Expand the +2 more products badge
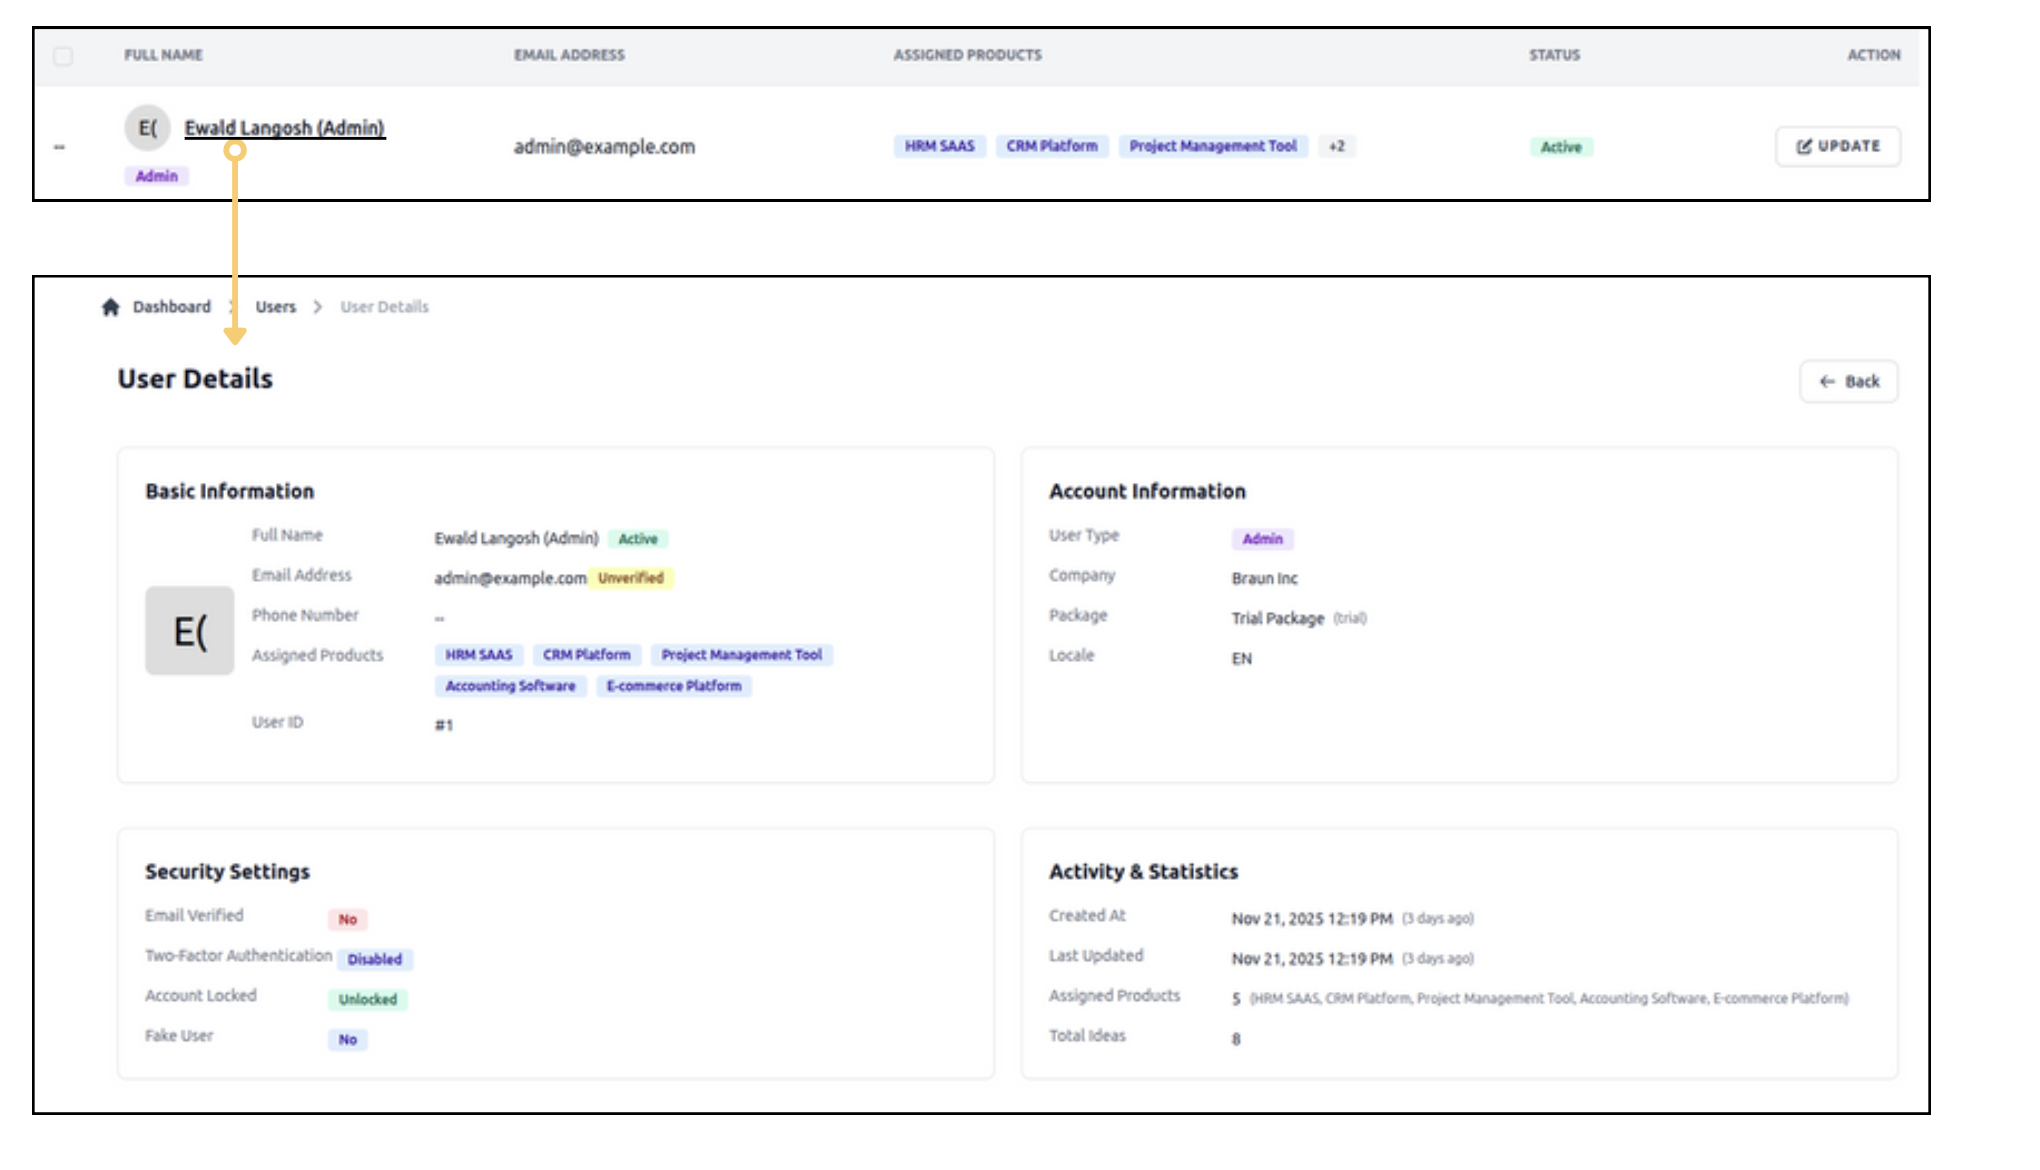Screen dimensions: 2040x1170 (x=1336, y=147)
